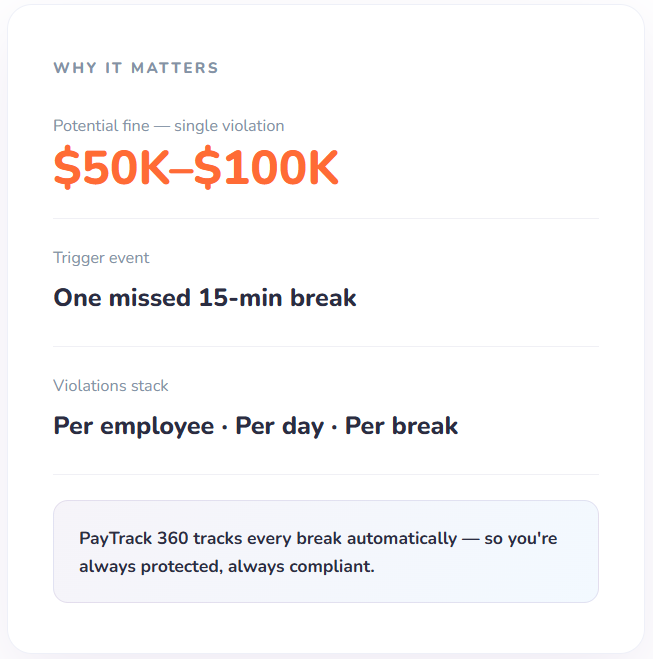Click the WHY IT MATTERS heading

[x=136, y=68]
